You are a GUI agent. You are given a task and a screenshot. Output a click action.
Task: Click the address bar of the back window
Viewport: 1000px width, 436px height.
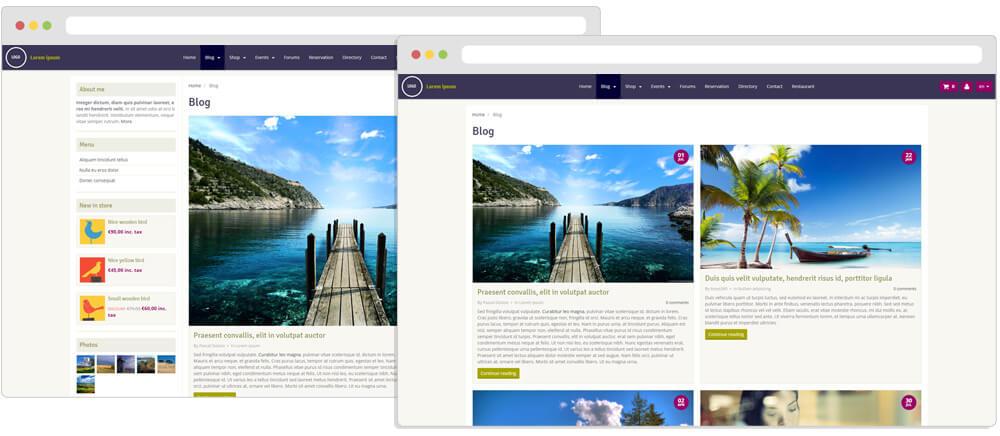tap(325, 25)
